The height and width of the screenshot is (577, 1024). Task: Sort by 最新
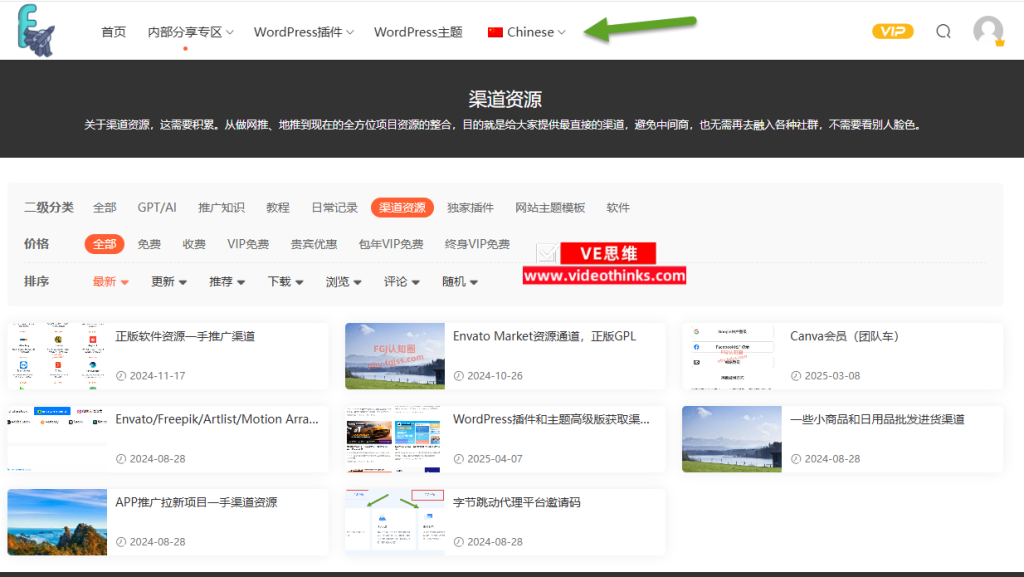point(110,282)
